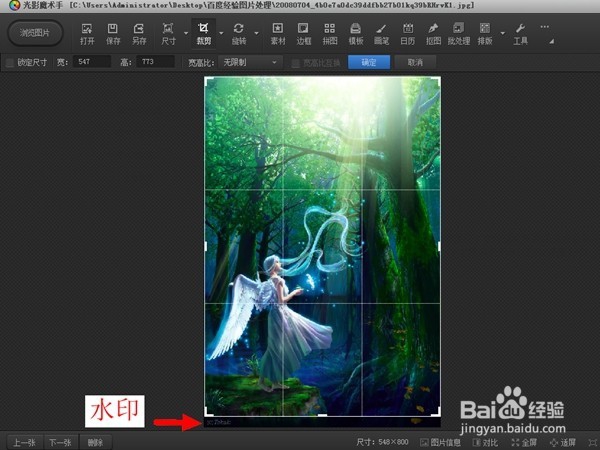Cancel crop with the 取消 button
This screenshot has width=600, height=450.
415,62
